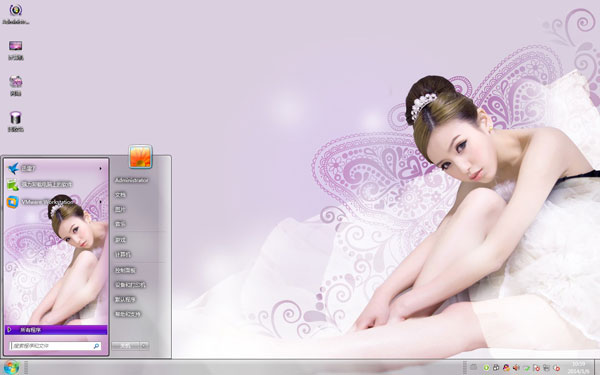Image resolution: width=600 pixels, height=375 pixels.
Task: Open the volume speaker tray icon
Action: 516,368
